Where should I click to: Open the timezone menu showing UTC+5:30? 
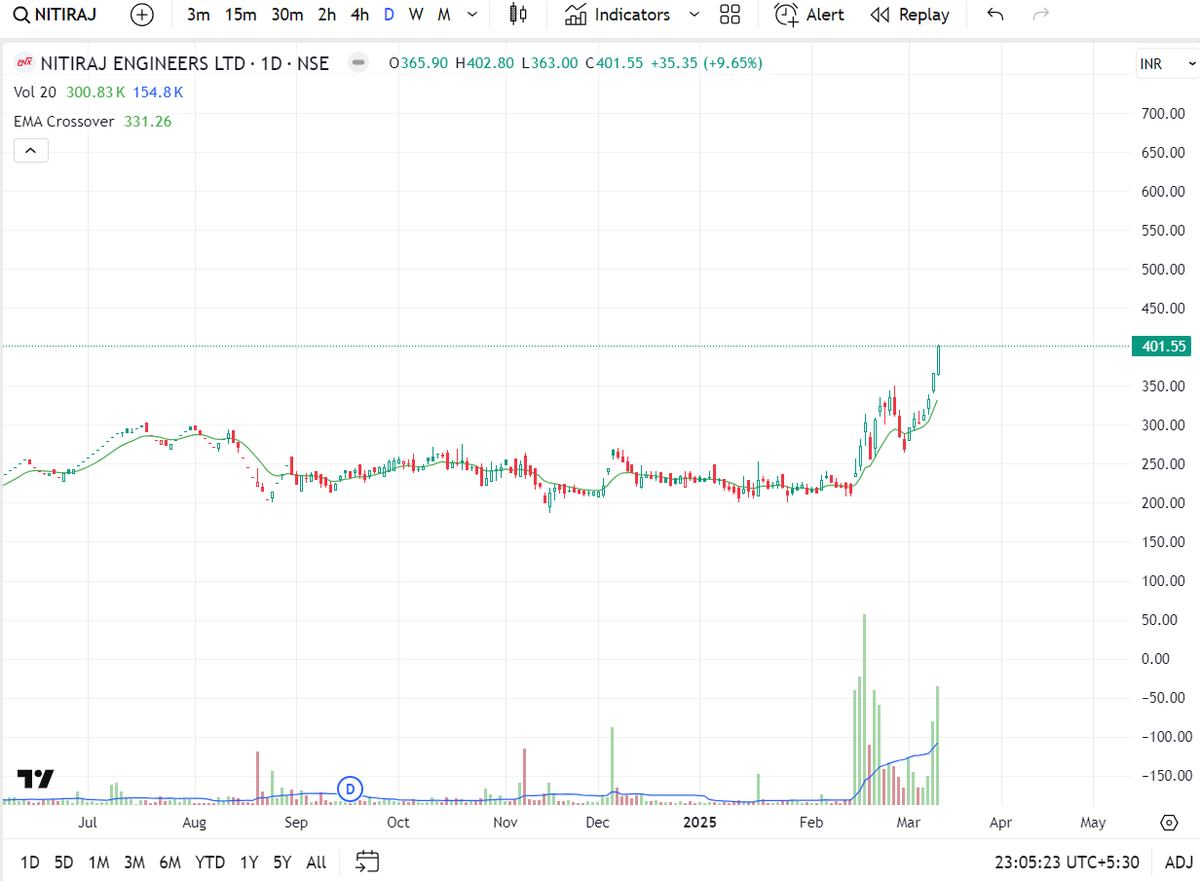pyautogui.click(x=1069, y=861)
